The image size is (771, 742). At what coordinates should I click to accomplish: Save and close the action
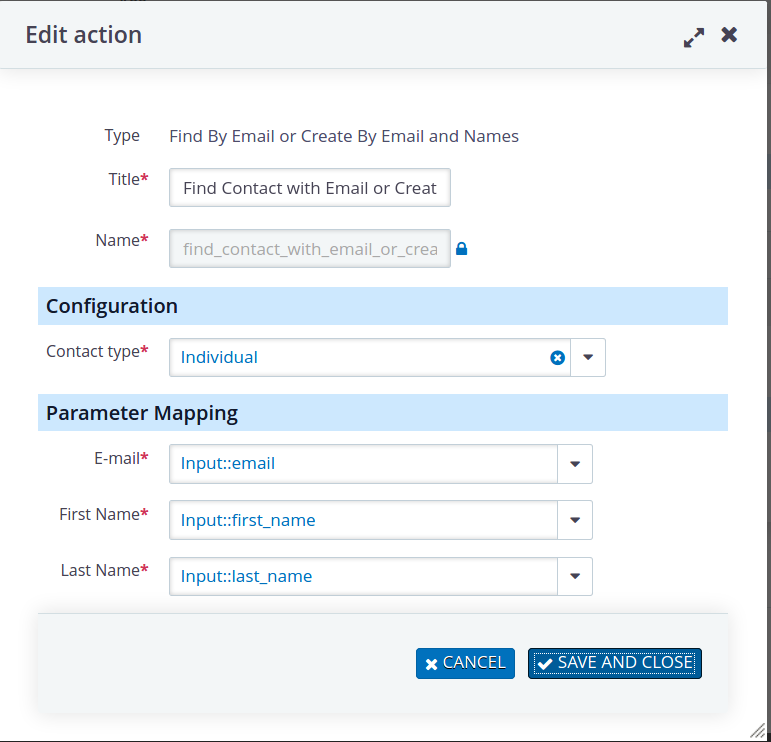615,663
